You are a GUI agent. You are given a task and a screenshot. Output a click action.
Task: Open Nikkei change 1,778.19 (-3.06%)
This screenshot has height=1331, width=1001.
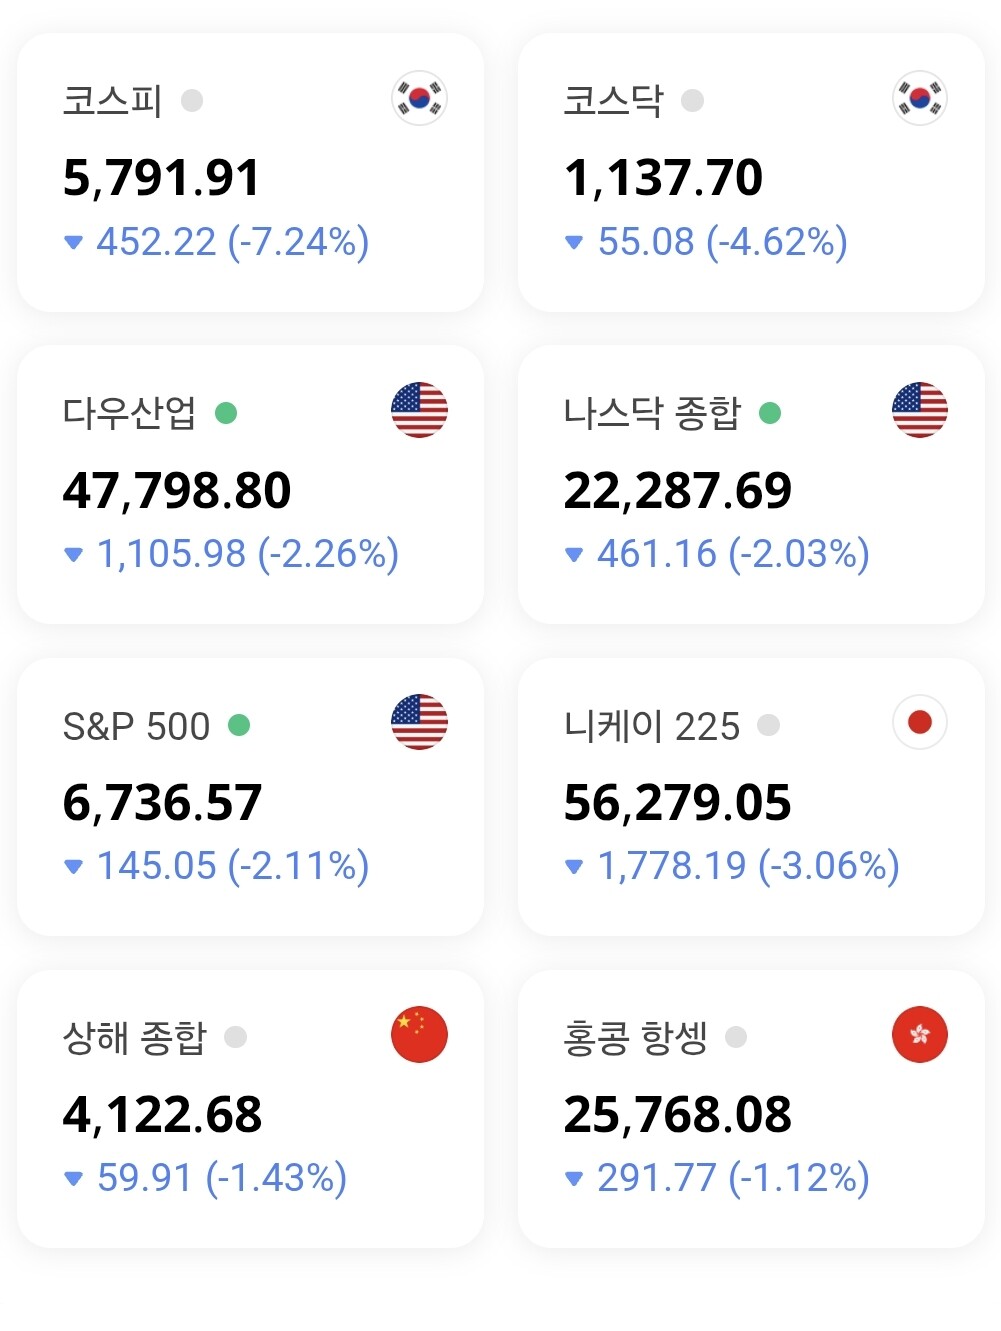pyautogui.click(x=748, y=866)
